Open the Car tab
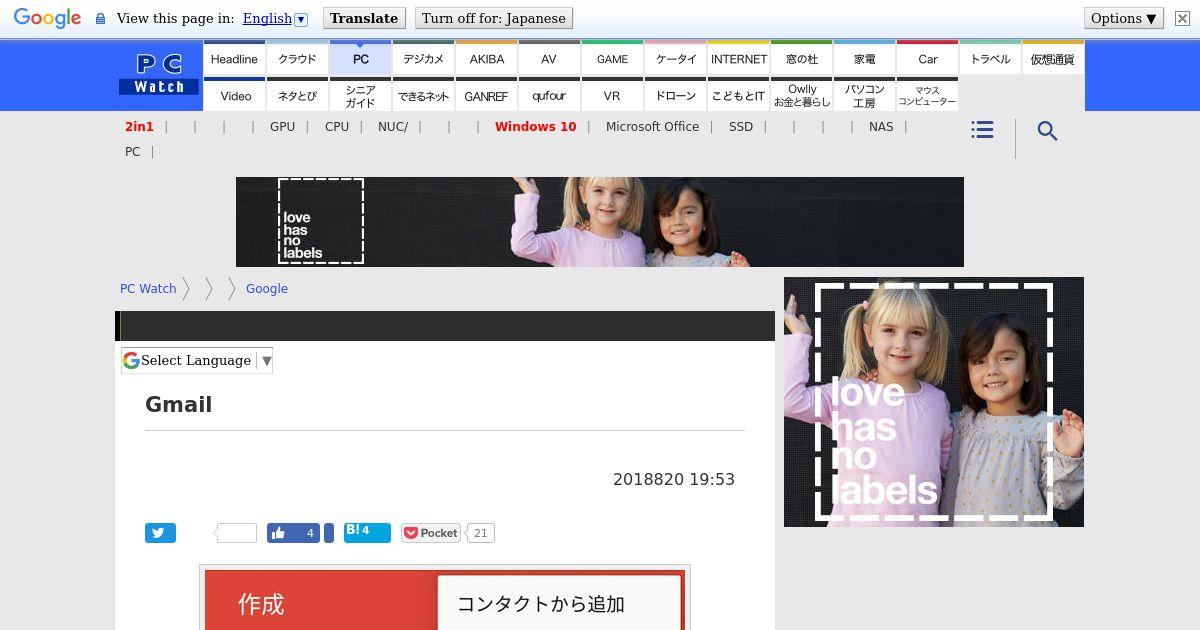This screenshot has height=630, width=1200. coord(928,59)
